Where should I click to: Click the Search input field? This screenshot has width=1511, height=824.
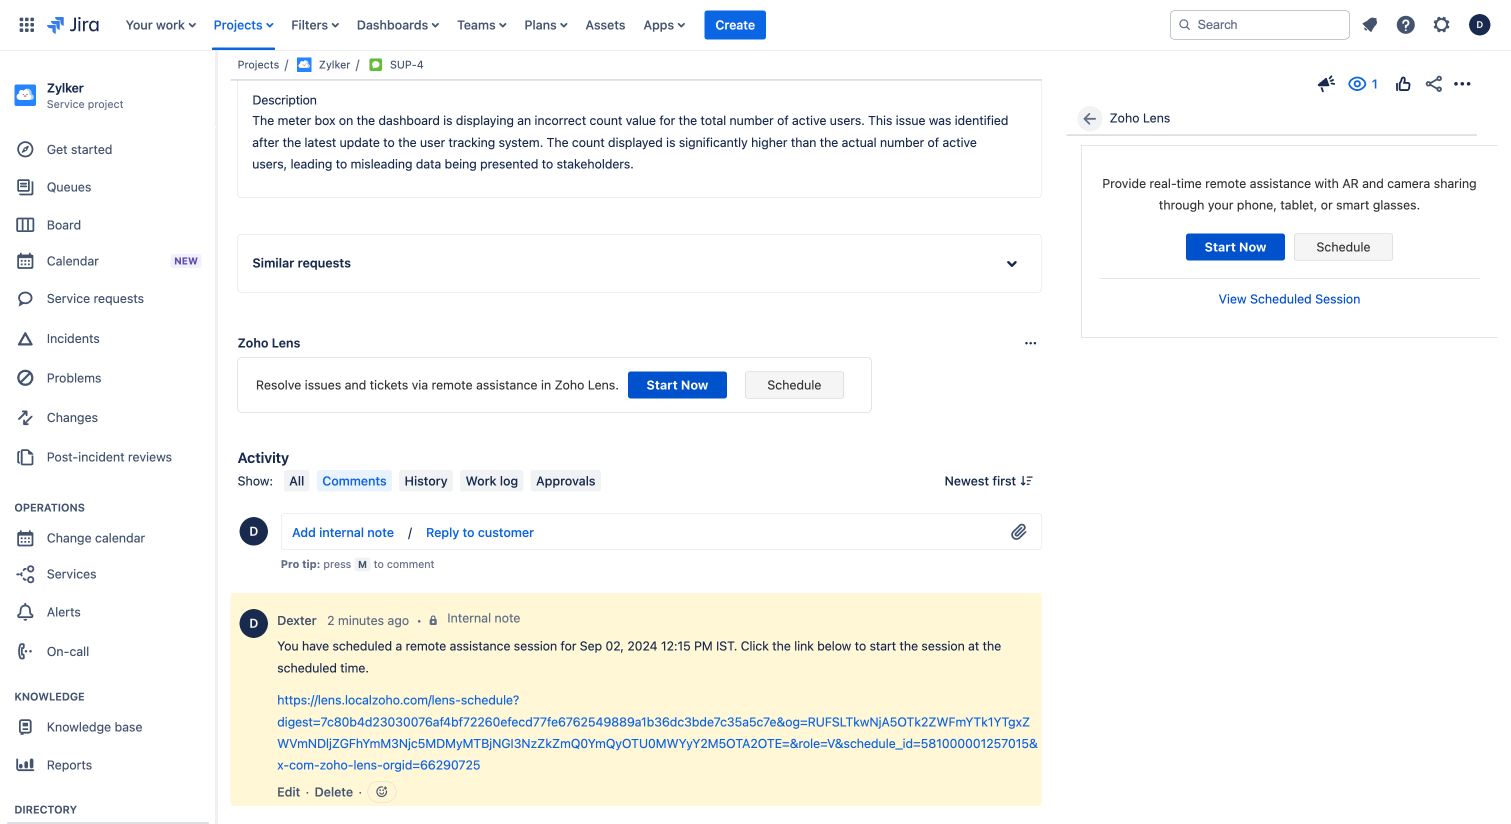point(1260,25)
